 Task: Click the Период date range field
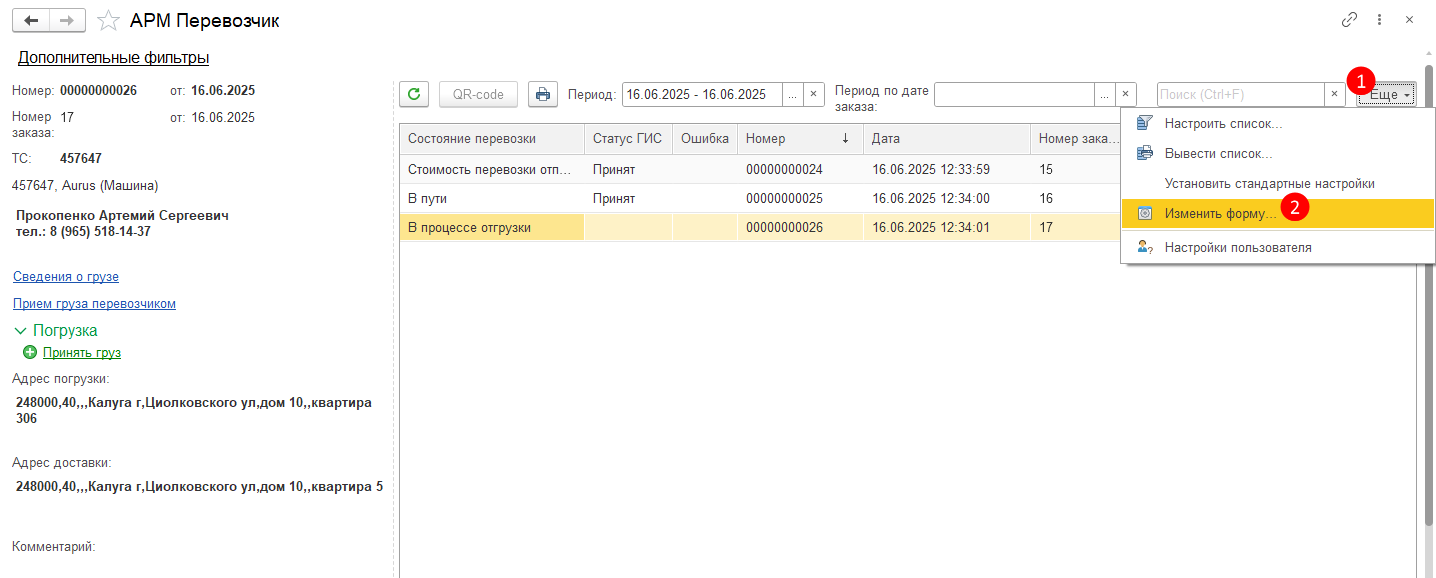[702, 94]
